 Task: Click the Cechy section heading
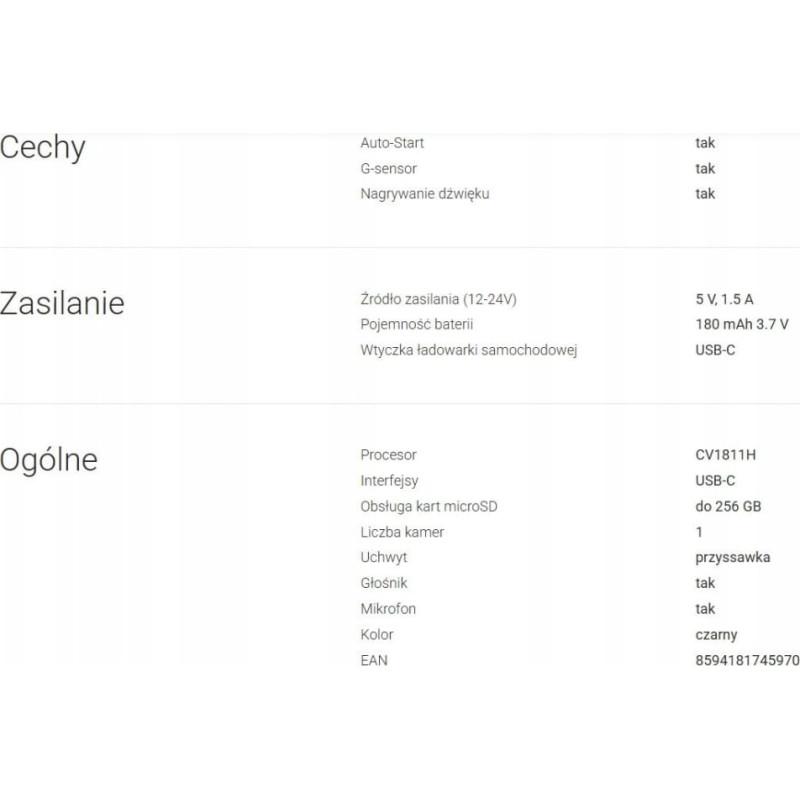(x=43, y=148)
